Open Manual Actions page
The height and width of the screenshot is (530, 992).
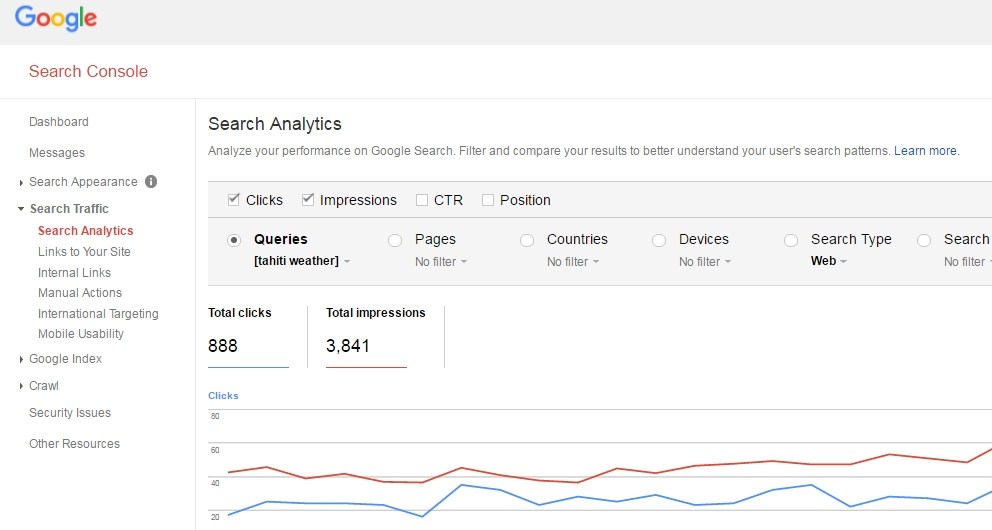[80, 293]
